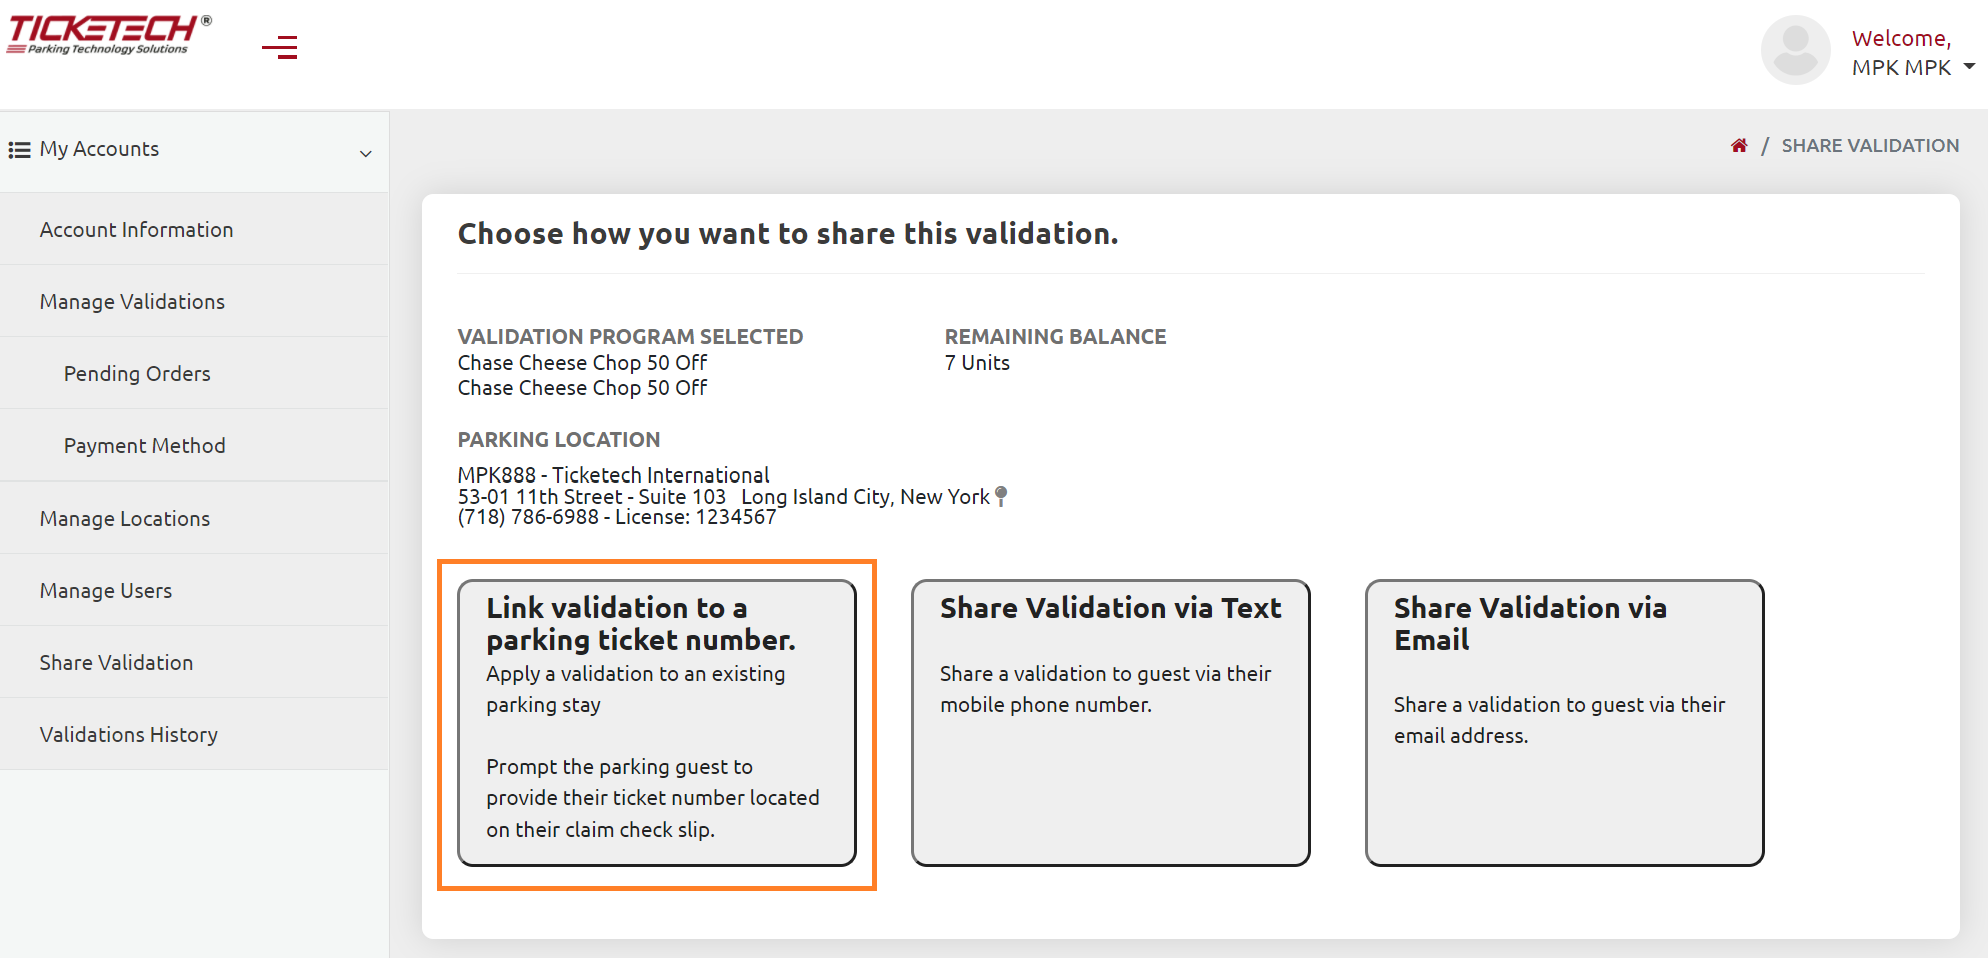Click the SHARE VALIDATION breadcrumb text
Screen dimensions: 1988x958
coord(1870,146)
